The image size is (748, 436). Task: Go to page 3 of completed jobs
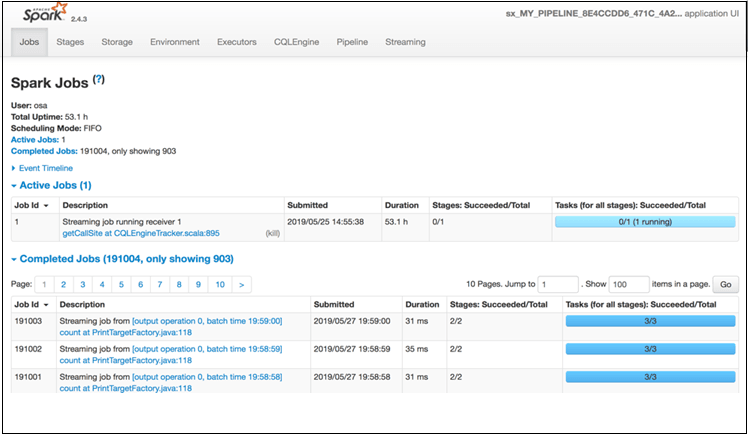click(x=83, y=285)
